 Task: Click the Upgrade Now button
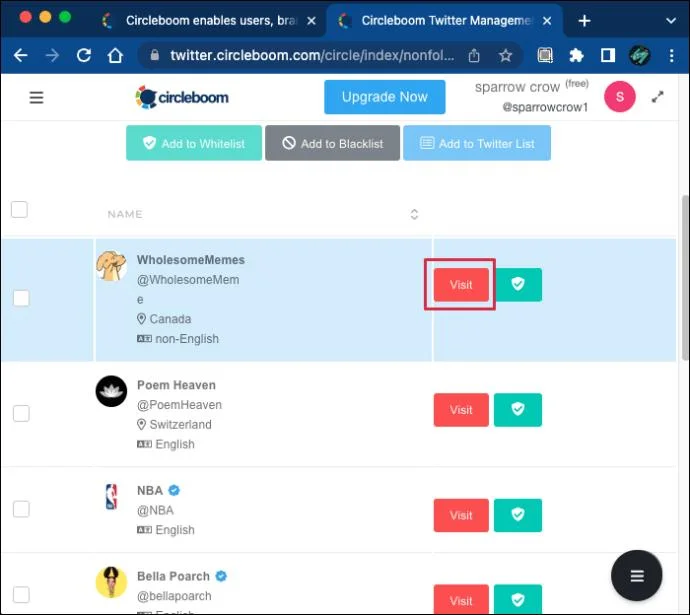pos(385,97)
